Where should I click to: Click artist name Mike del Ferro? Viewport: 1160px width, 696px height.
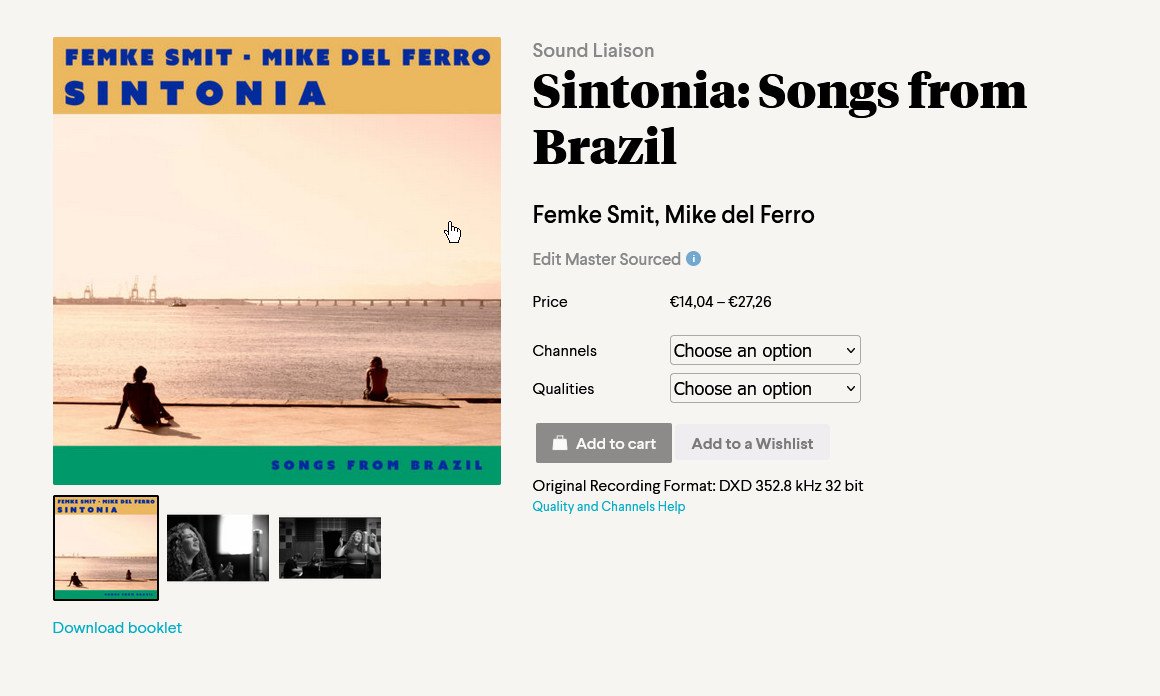[739, 214]
